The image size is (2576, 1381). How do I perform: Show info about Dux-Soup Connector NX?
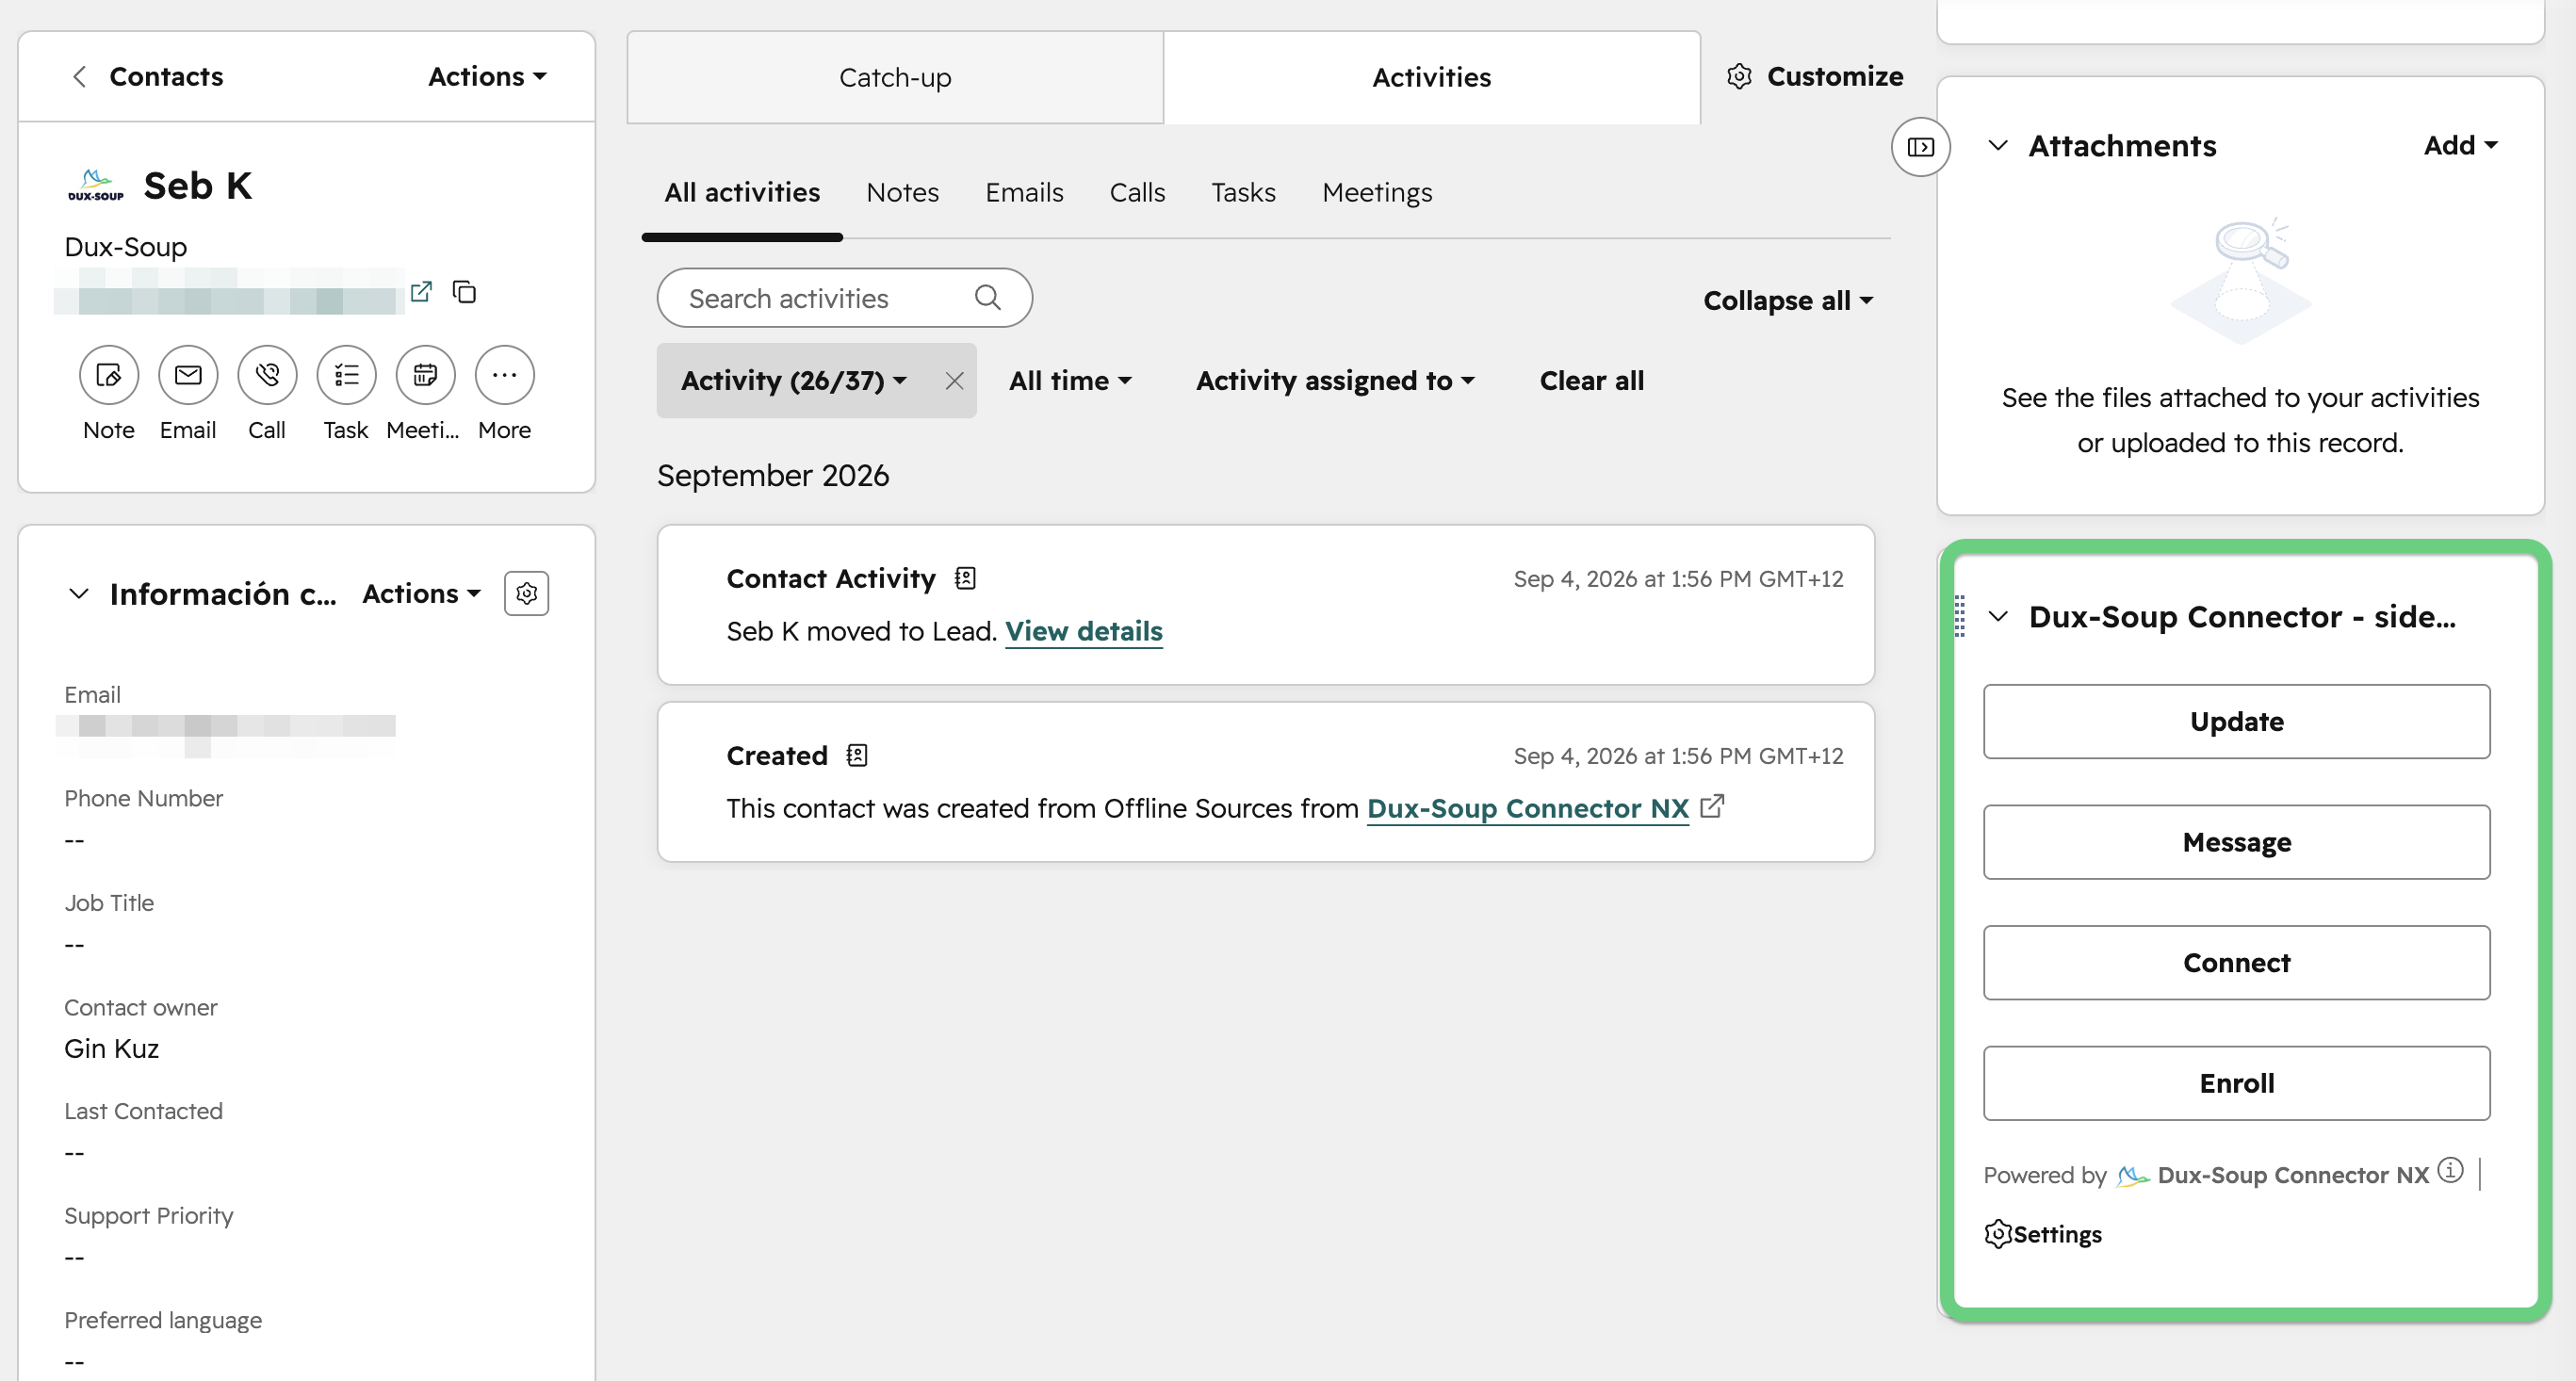pos(2449,1170)
